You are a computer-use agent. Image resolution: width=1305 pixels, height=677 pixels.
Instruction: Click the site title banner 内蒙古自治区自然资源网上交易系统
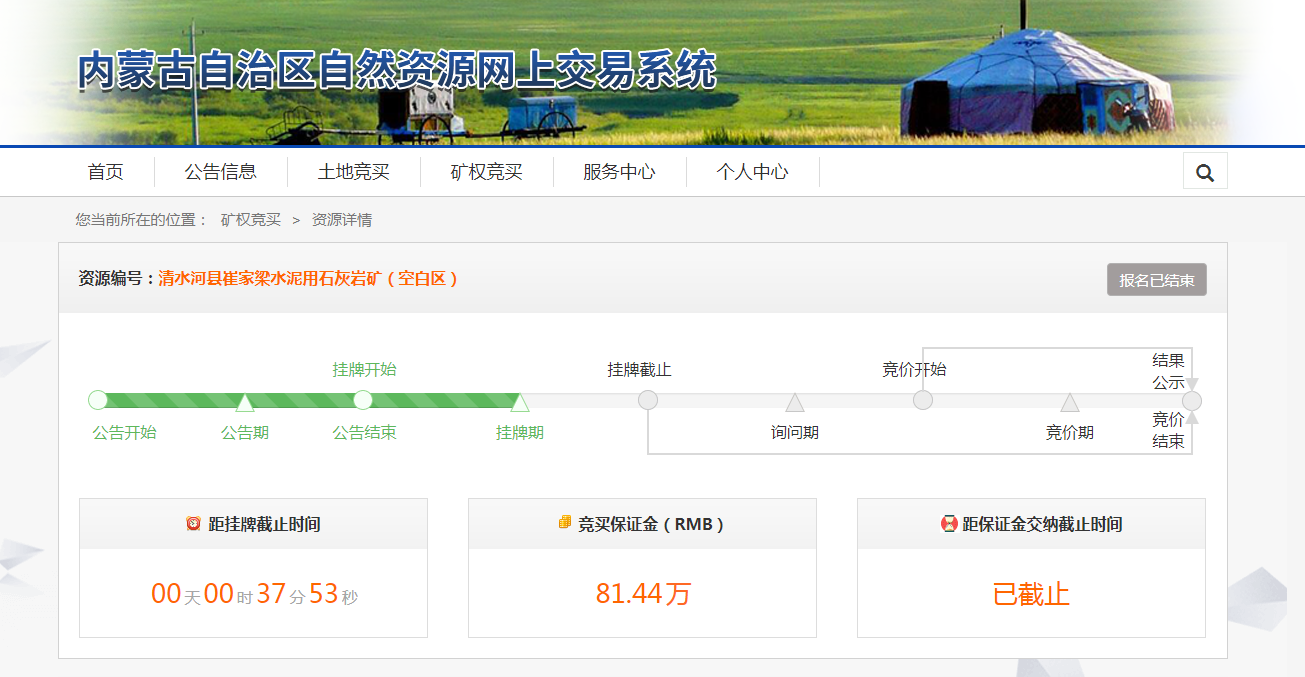point(397,72)
